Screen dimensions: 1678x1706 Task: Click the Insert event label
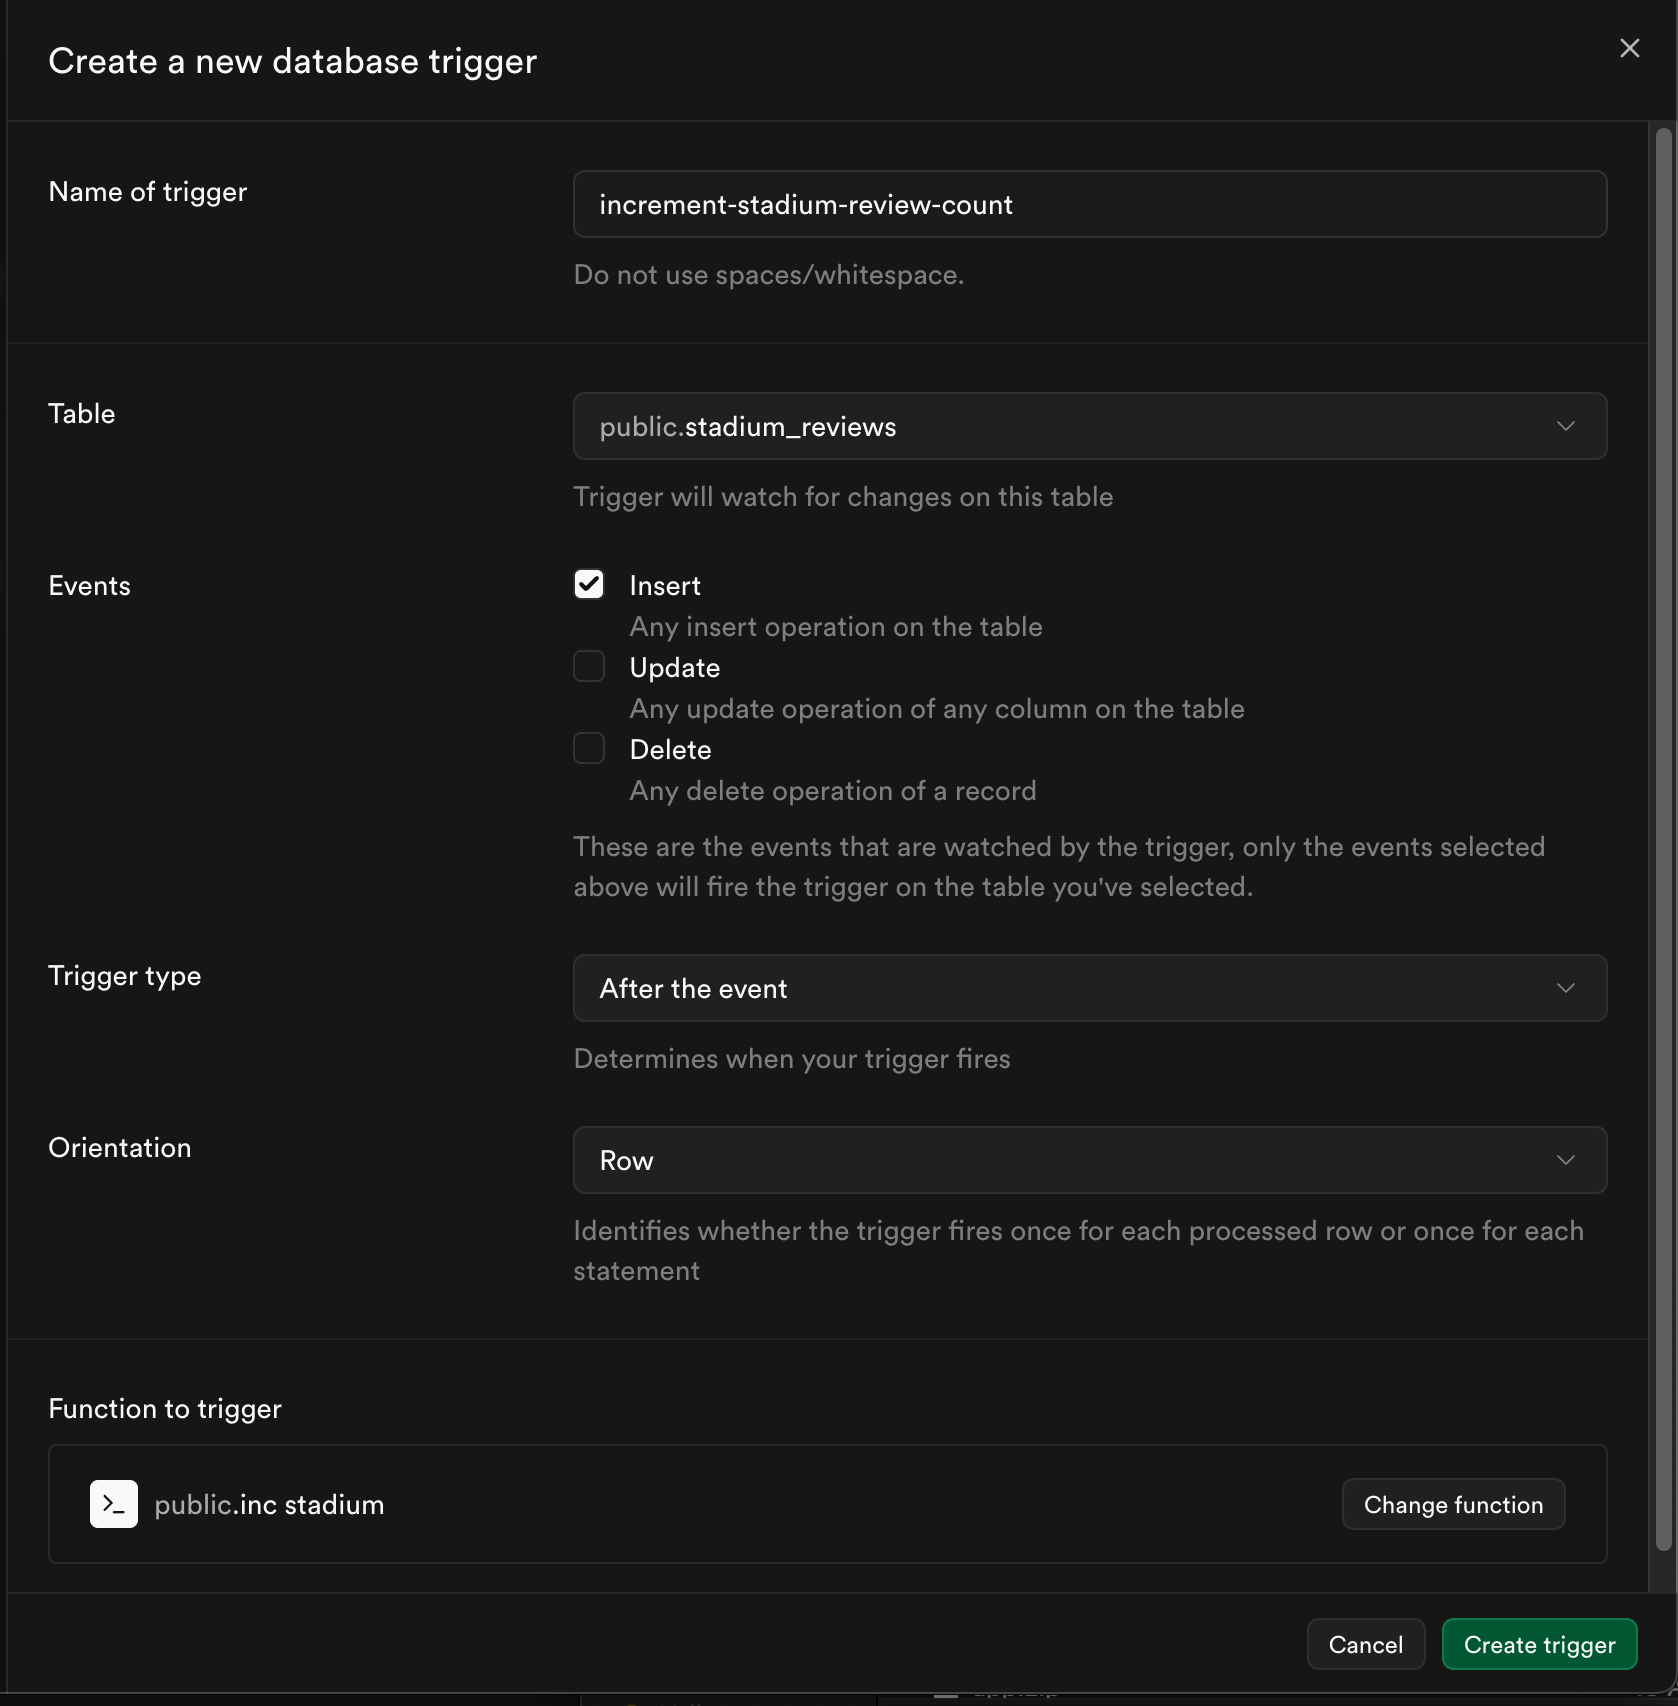point(665,586)
